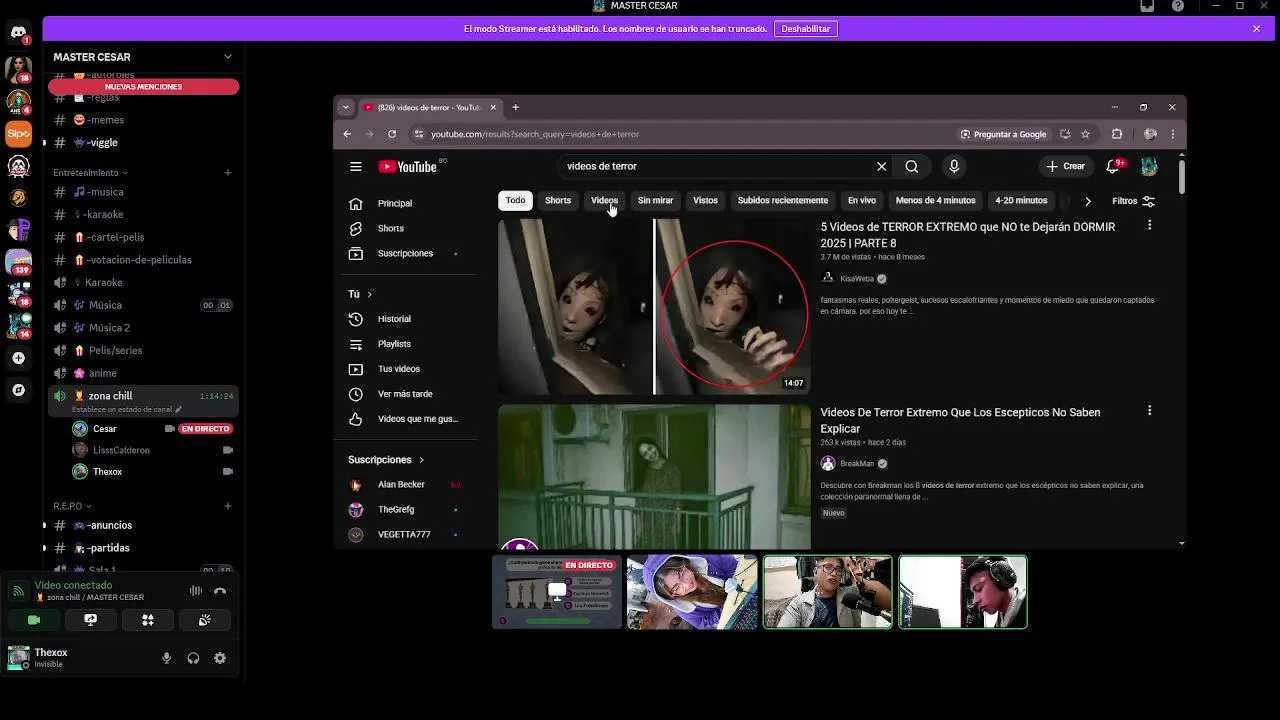The image size is (1280, 720).
Task: Select the Todo filter chip
Action: tap(515, 200)
